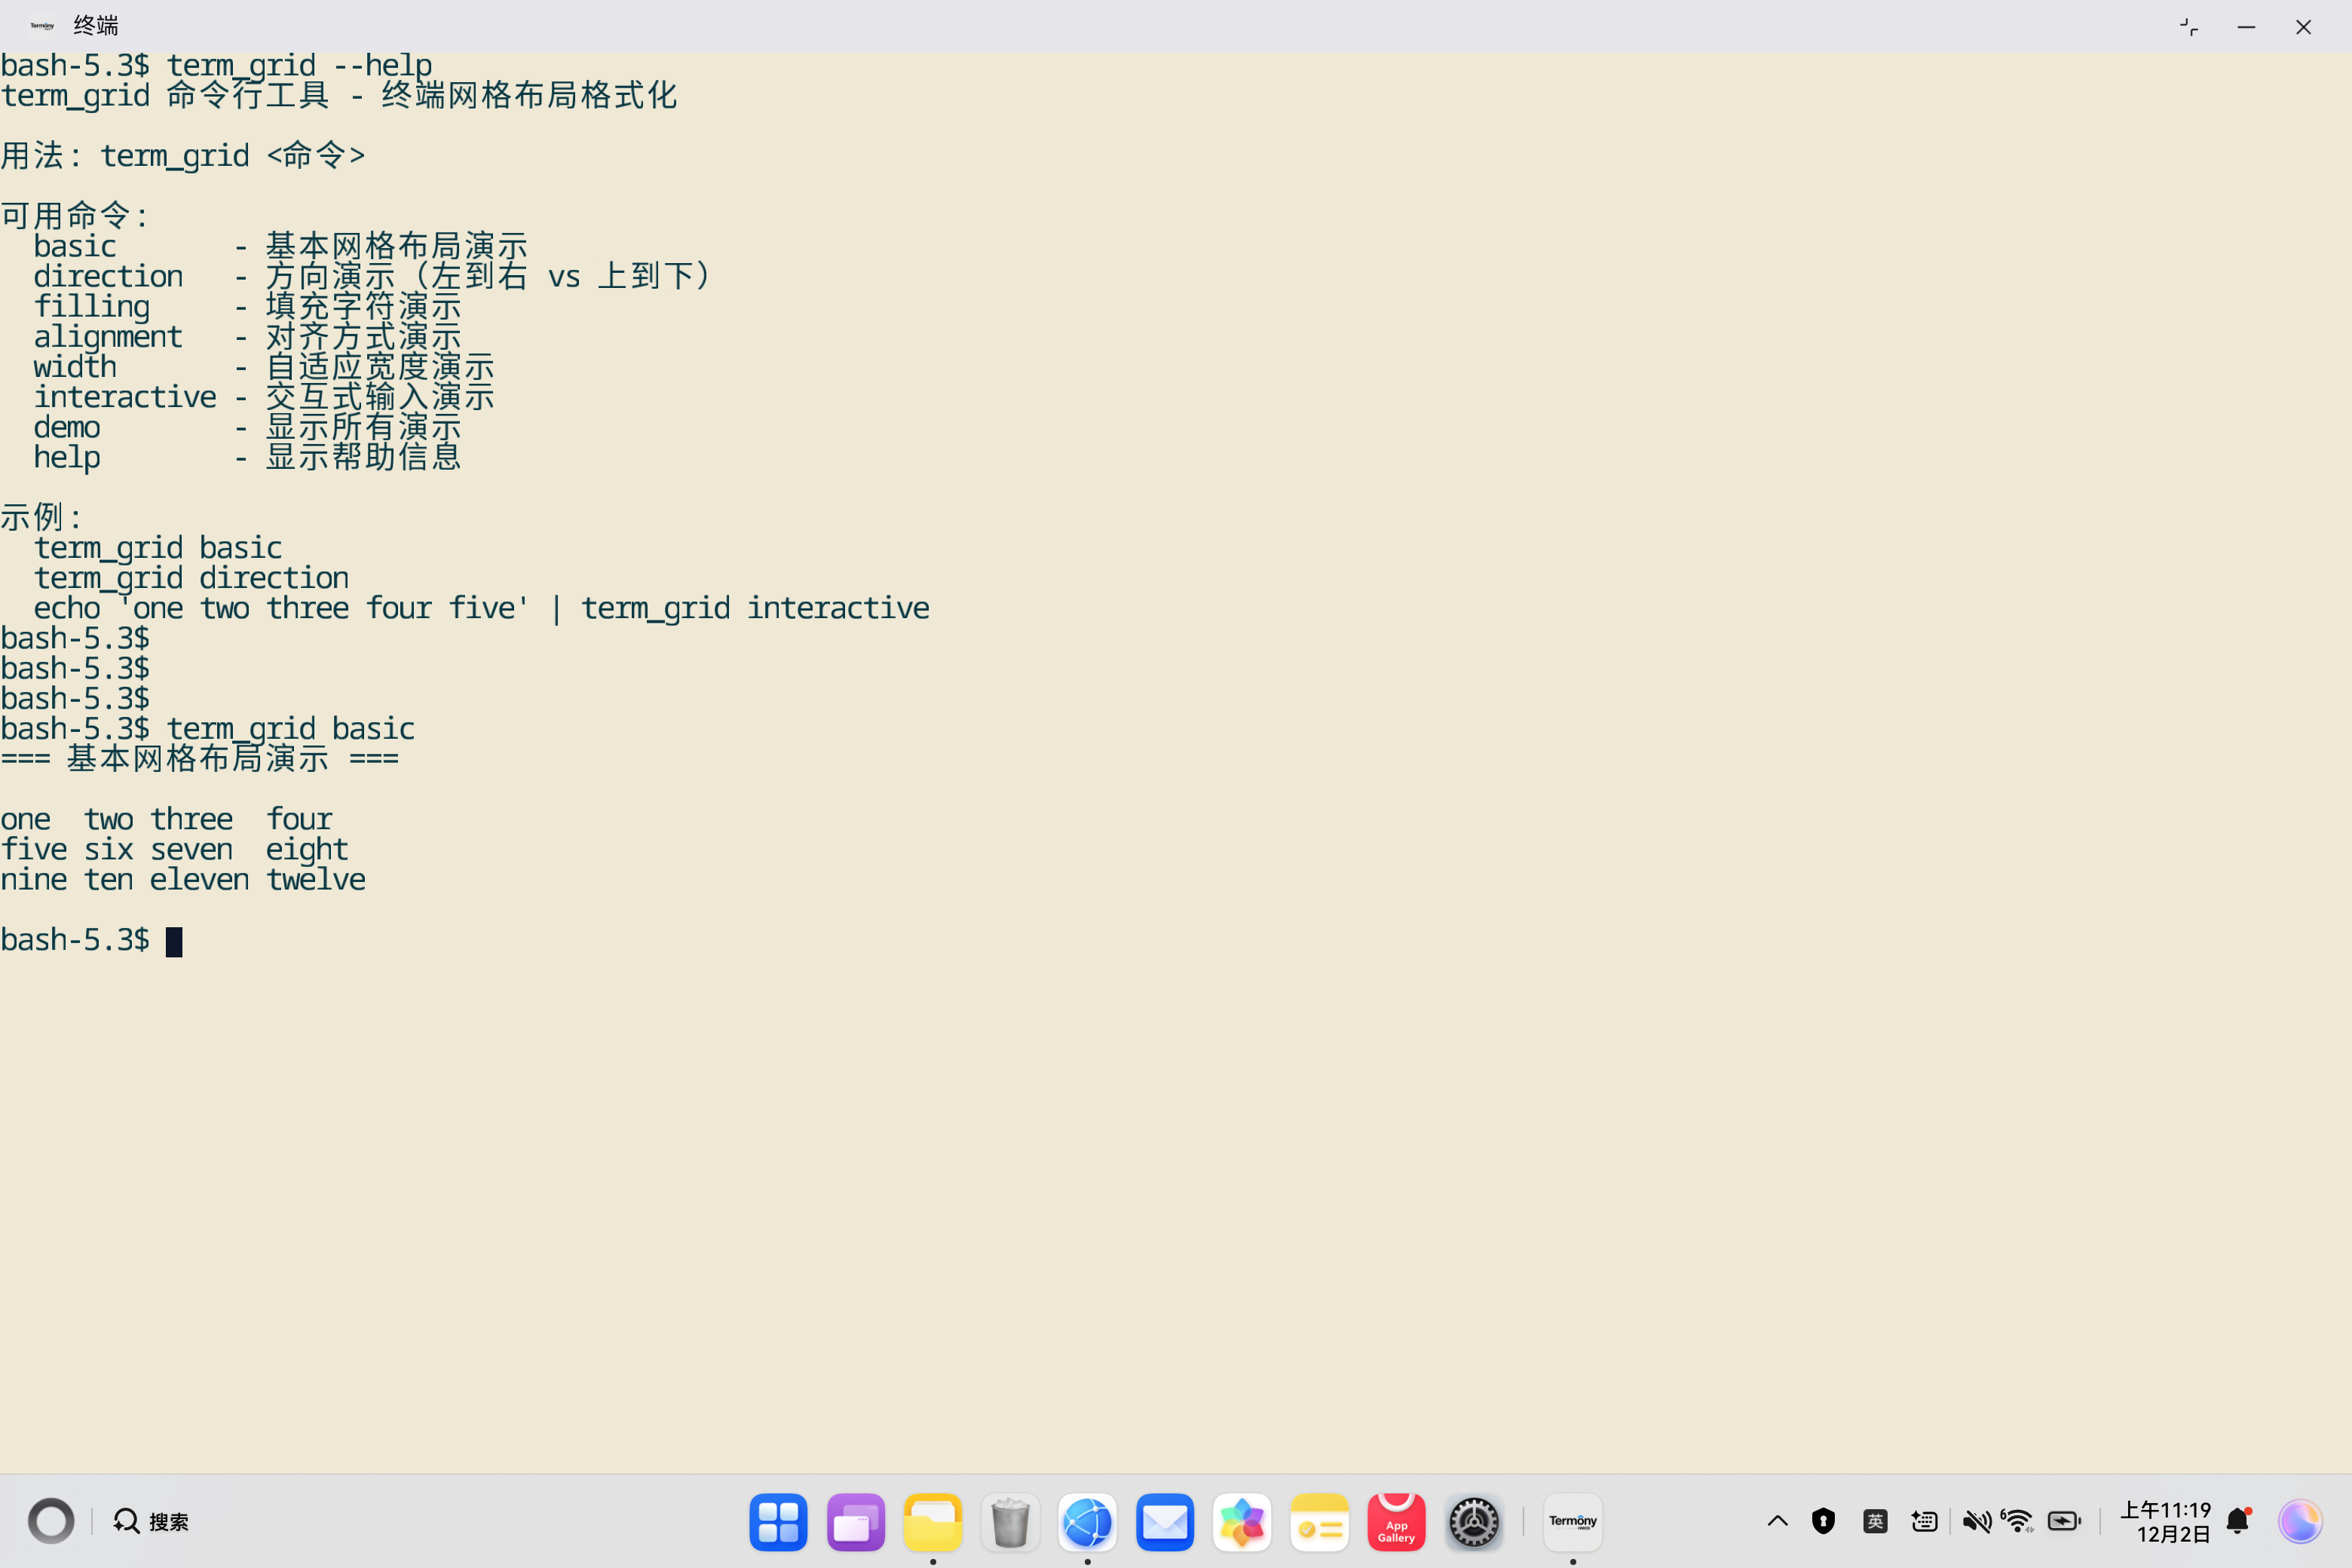Viewport: 2352px width, 1568px height.
Task: Click the terminal shrink window control
Action: tap(2188, 27)
